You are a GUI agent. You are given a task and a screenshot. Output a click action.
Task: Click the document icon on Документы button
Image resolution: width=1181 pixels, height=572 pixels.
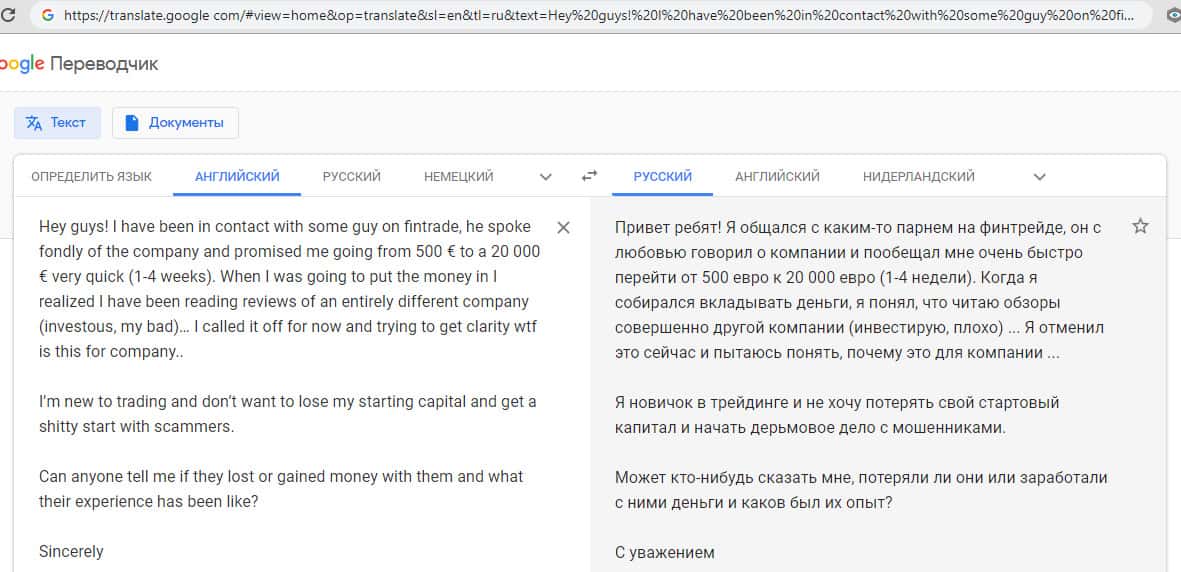pos(132,123)
